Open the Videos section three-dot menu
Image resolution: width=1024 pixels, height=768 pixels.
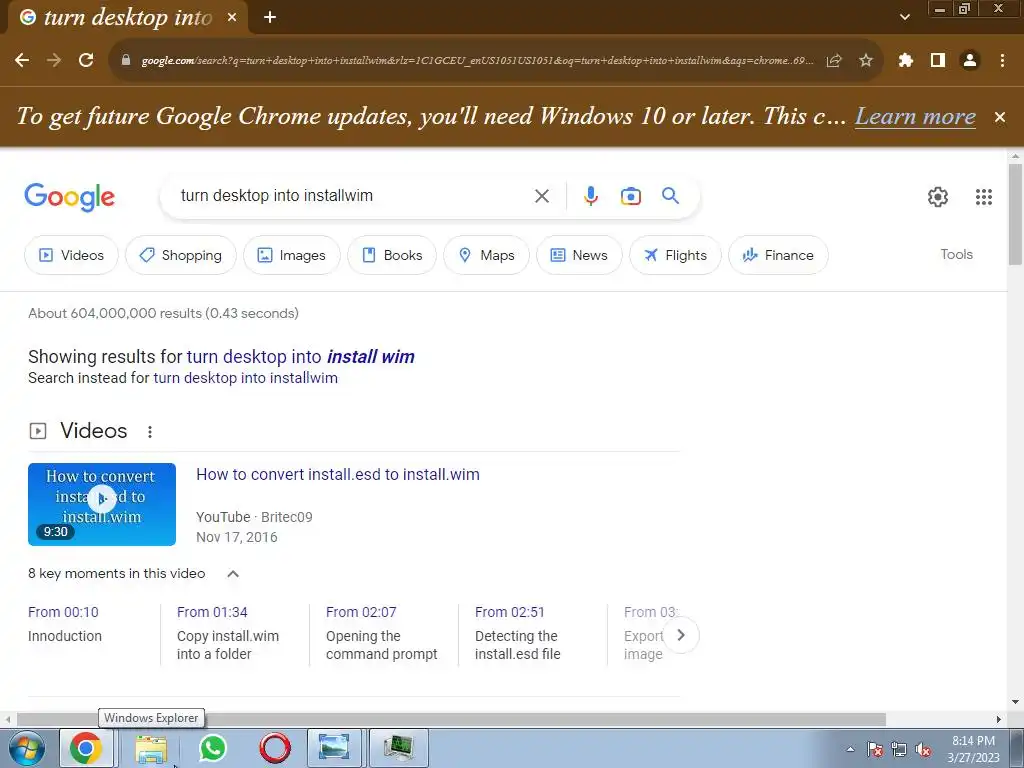click(x=150, y=432)
